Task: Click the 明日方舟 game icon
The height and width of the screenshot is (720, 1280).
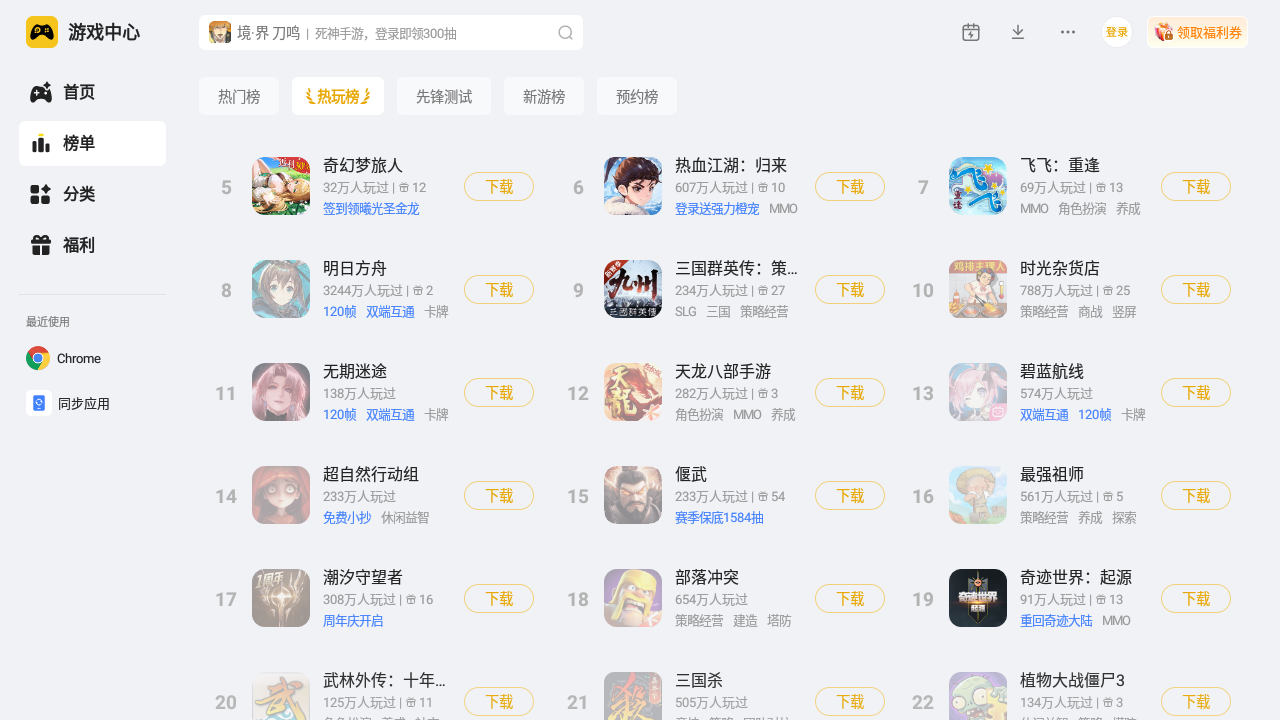Action: point(281,289)
